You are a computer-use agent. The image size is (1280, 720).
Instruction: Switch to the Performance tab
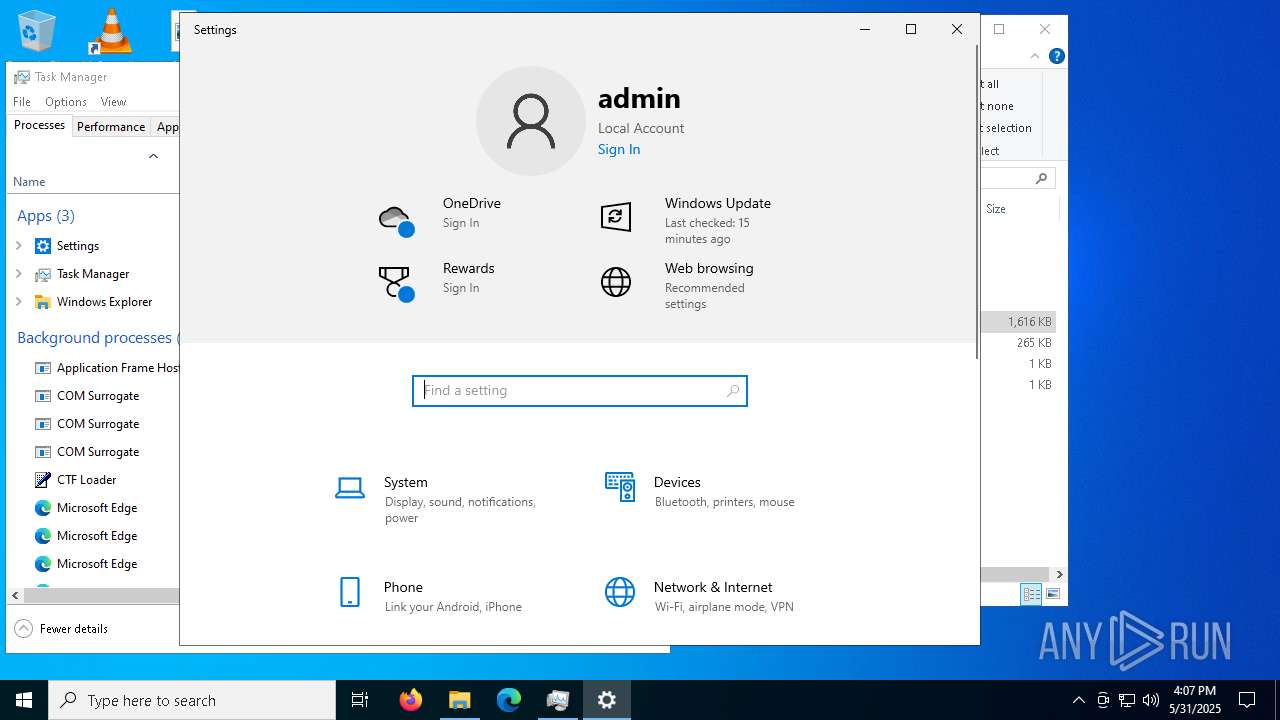tap(111, 127)
